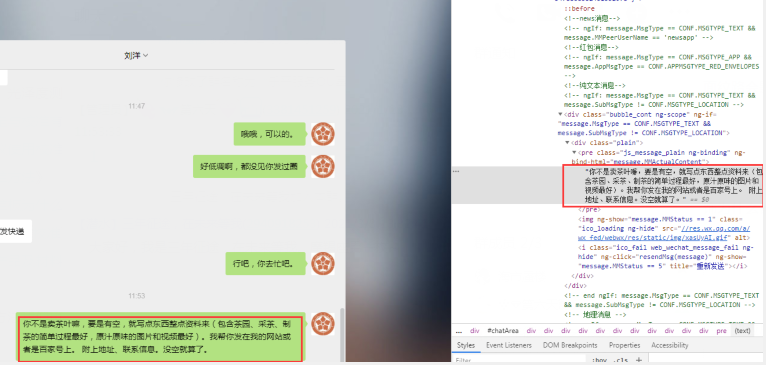Open the 刘洋 chat title dropdown
Viewport: 766px width, 365px height.
(136, 56)
